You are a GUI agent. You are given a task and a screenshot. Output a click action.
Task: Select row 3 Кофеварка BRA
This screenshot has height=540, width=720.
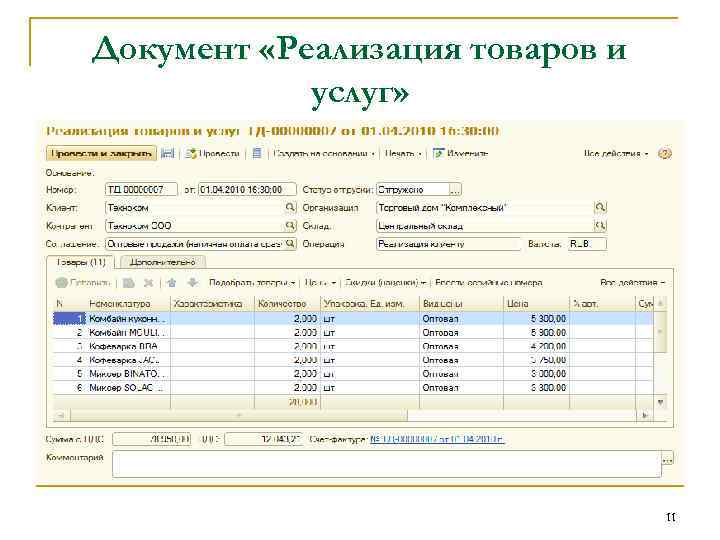click(x=353, y=346)
